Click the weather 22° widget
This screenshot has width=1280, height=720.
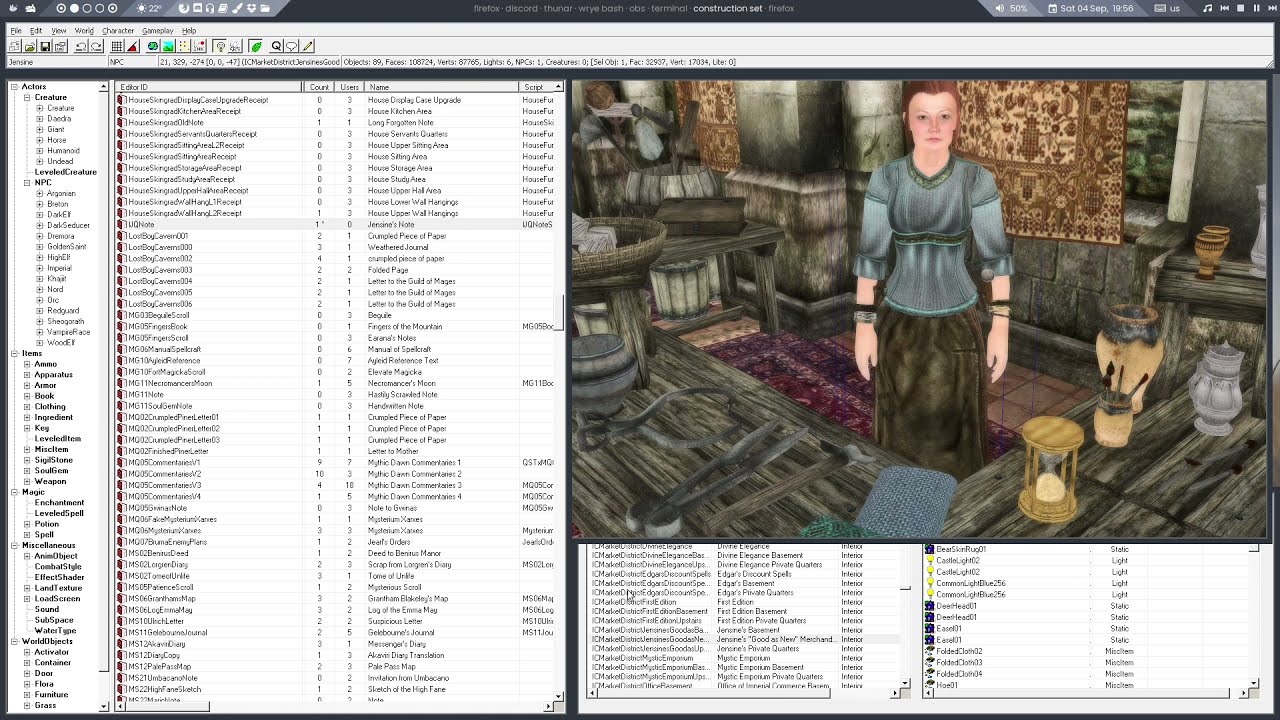tap(148, 8)
